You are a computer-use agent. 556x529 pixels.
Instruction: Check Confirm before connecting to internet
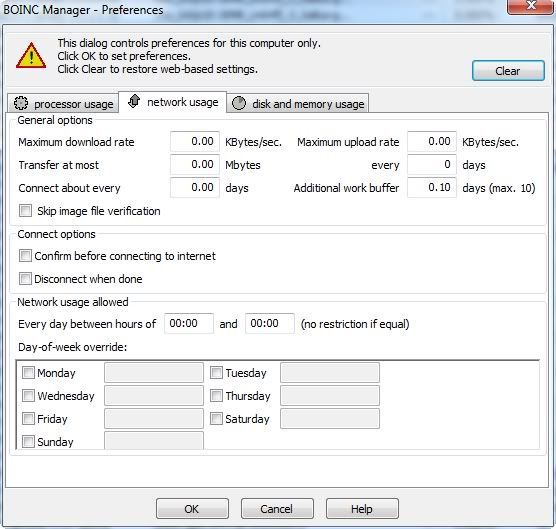click(x=25, y=256)
